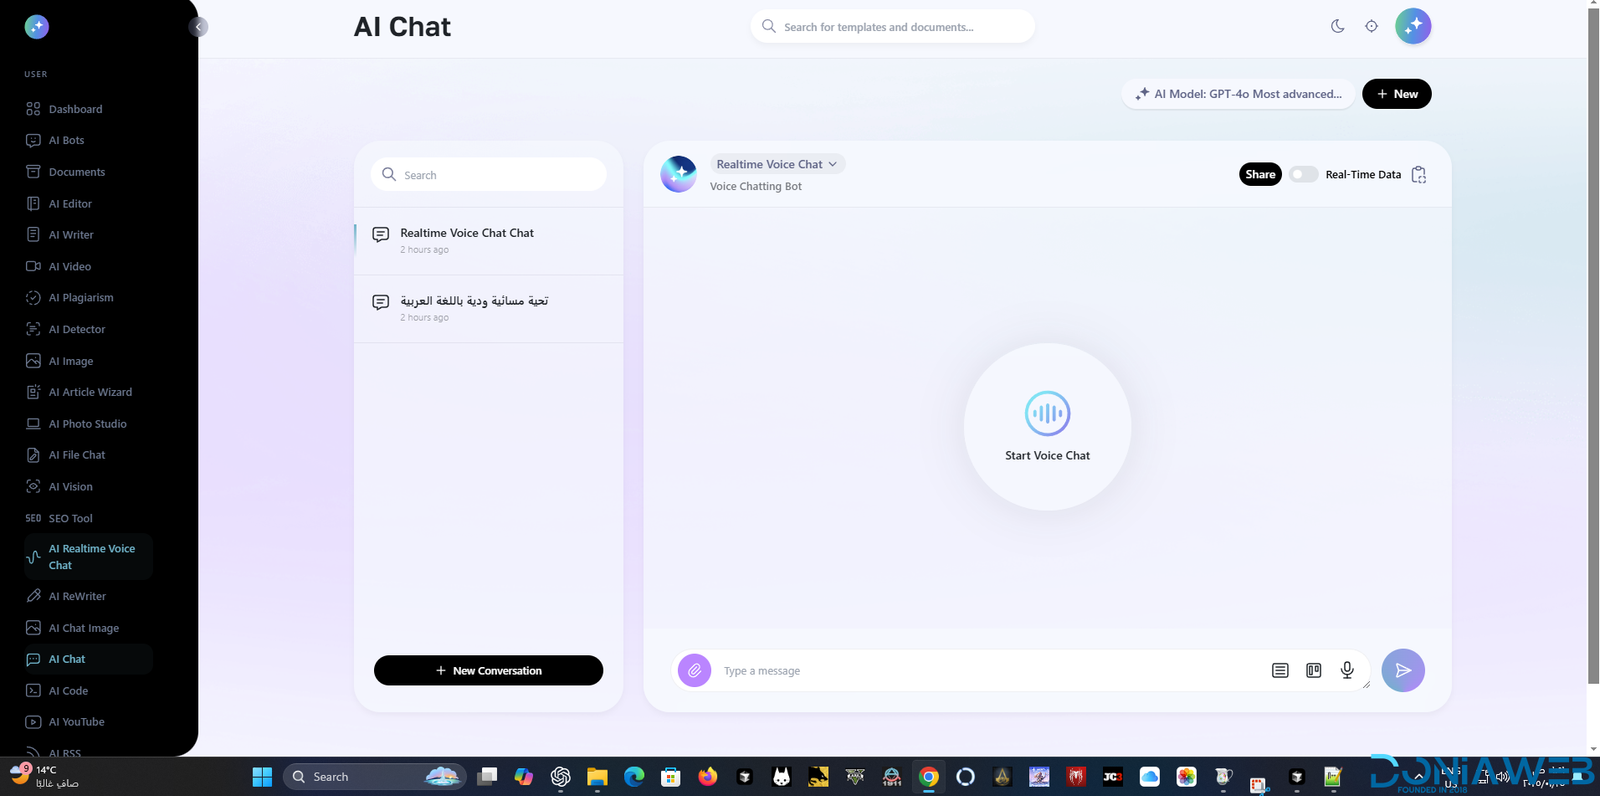The width and height of the screenshot is (1600, 796).
Task: Collapse the sidebar with the chevron
Action: click(198, 27)
